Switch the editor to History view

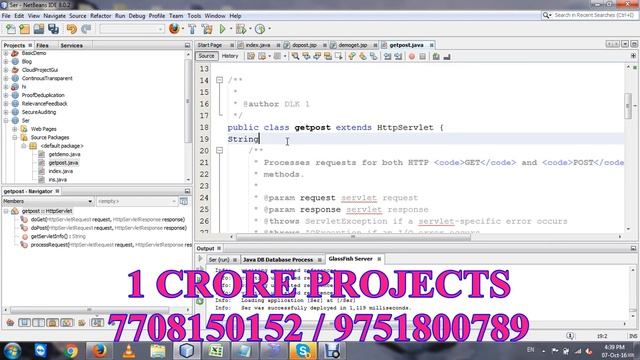click(x=230, y=56)
